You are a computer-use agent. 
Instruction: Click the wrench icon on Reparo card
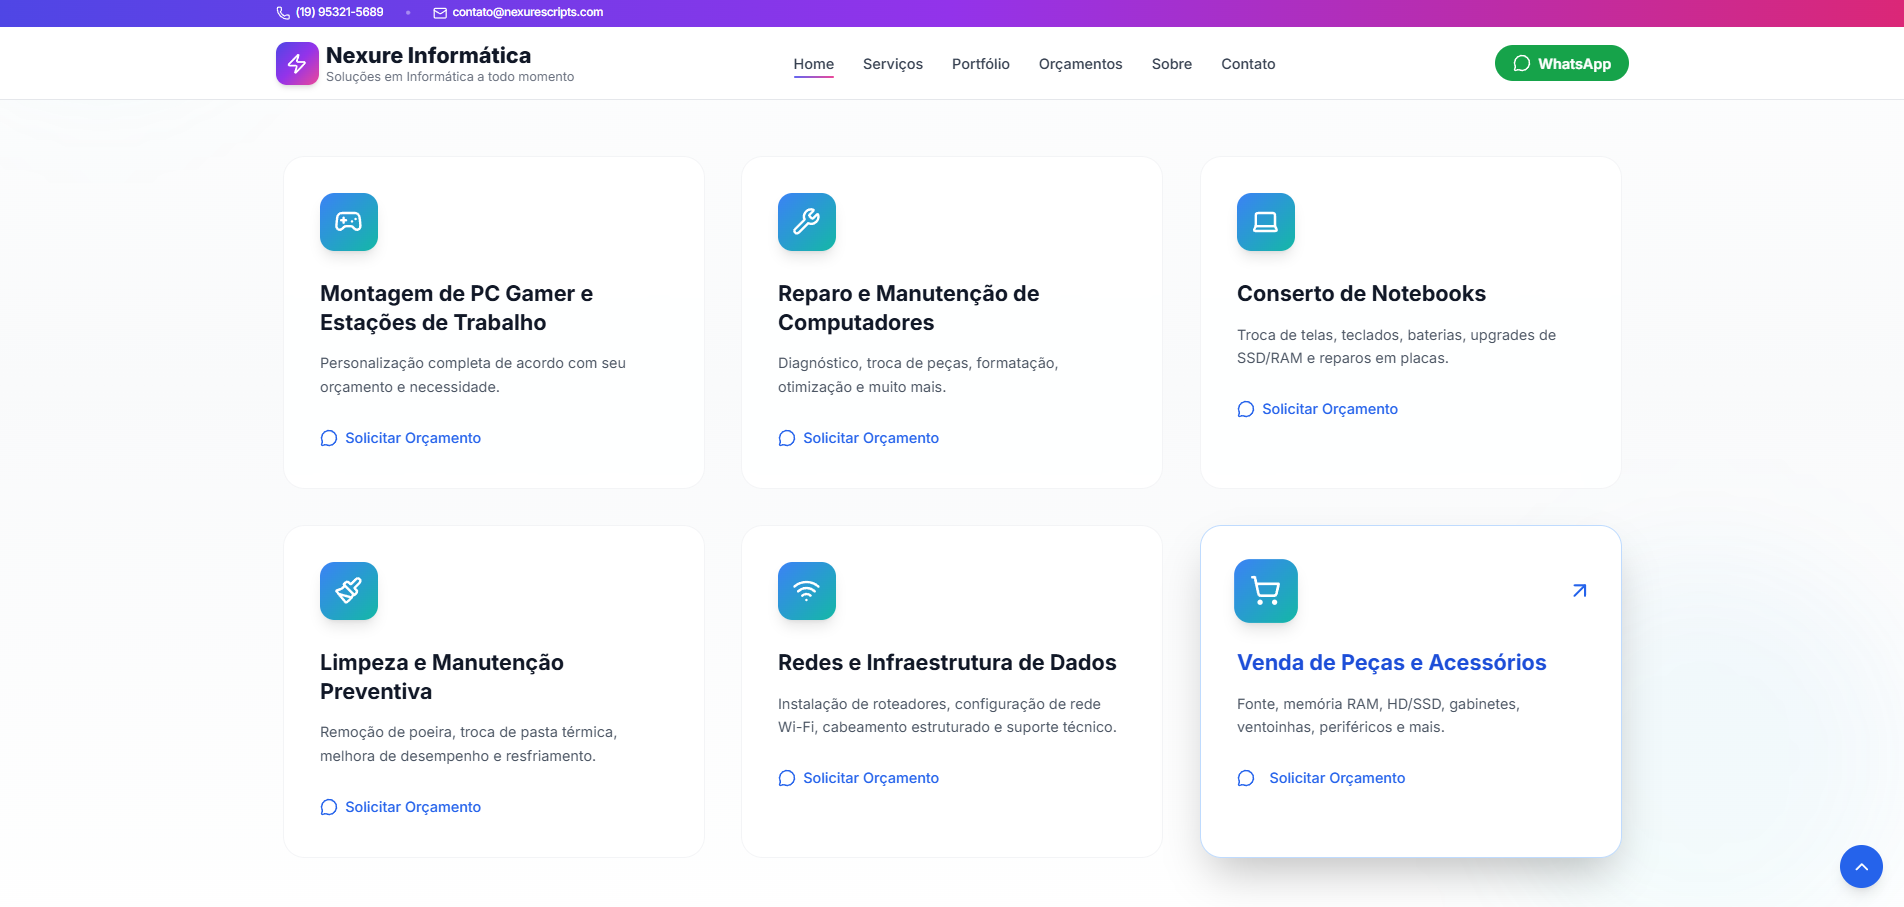point(807,222)
